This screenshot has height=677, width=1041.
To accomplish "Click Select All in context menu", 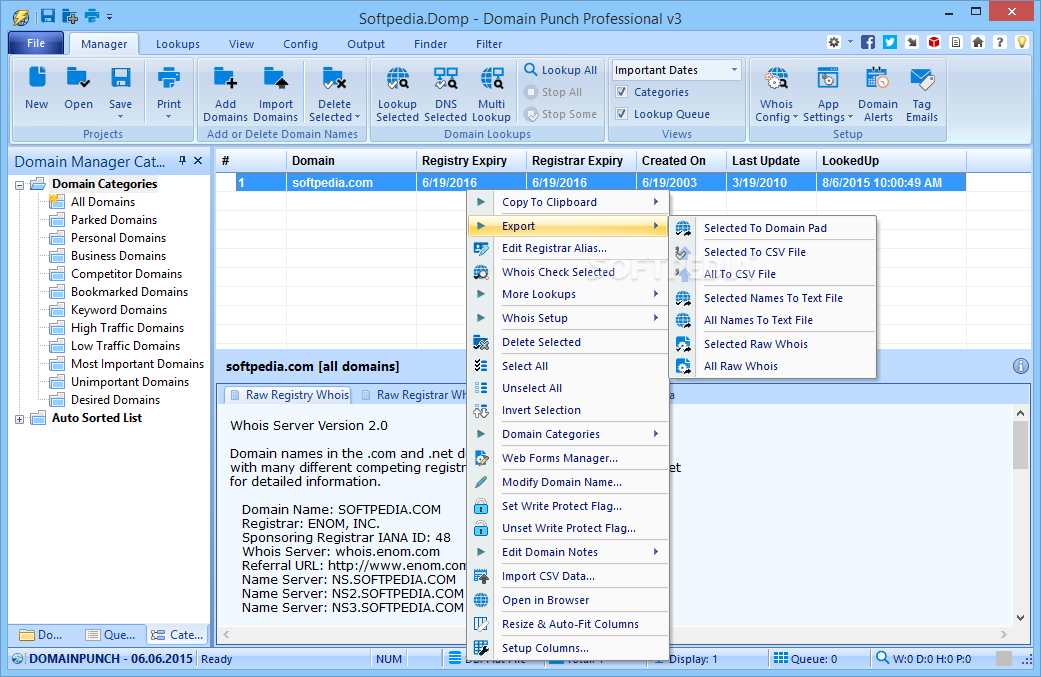I will 568,366.
